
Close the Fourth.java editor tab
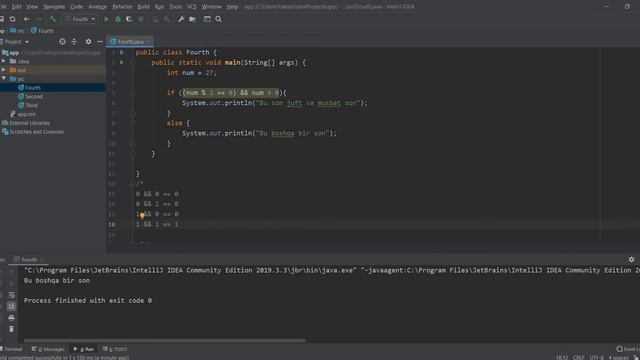click(x=149, y=42)
